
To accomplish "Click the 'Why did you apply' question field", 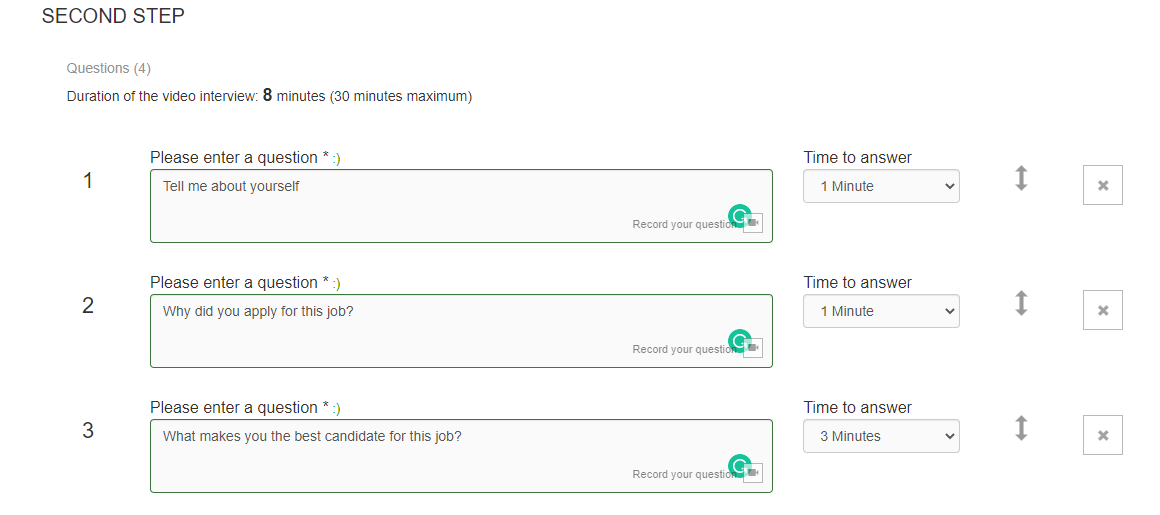I will pyautogui.click(x=461, y=331).
